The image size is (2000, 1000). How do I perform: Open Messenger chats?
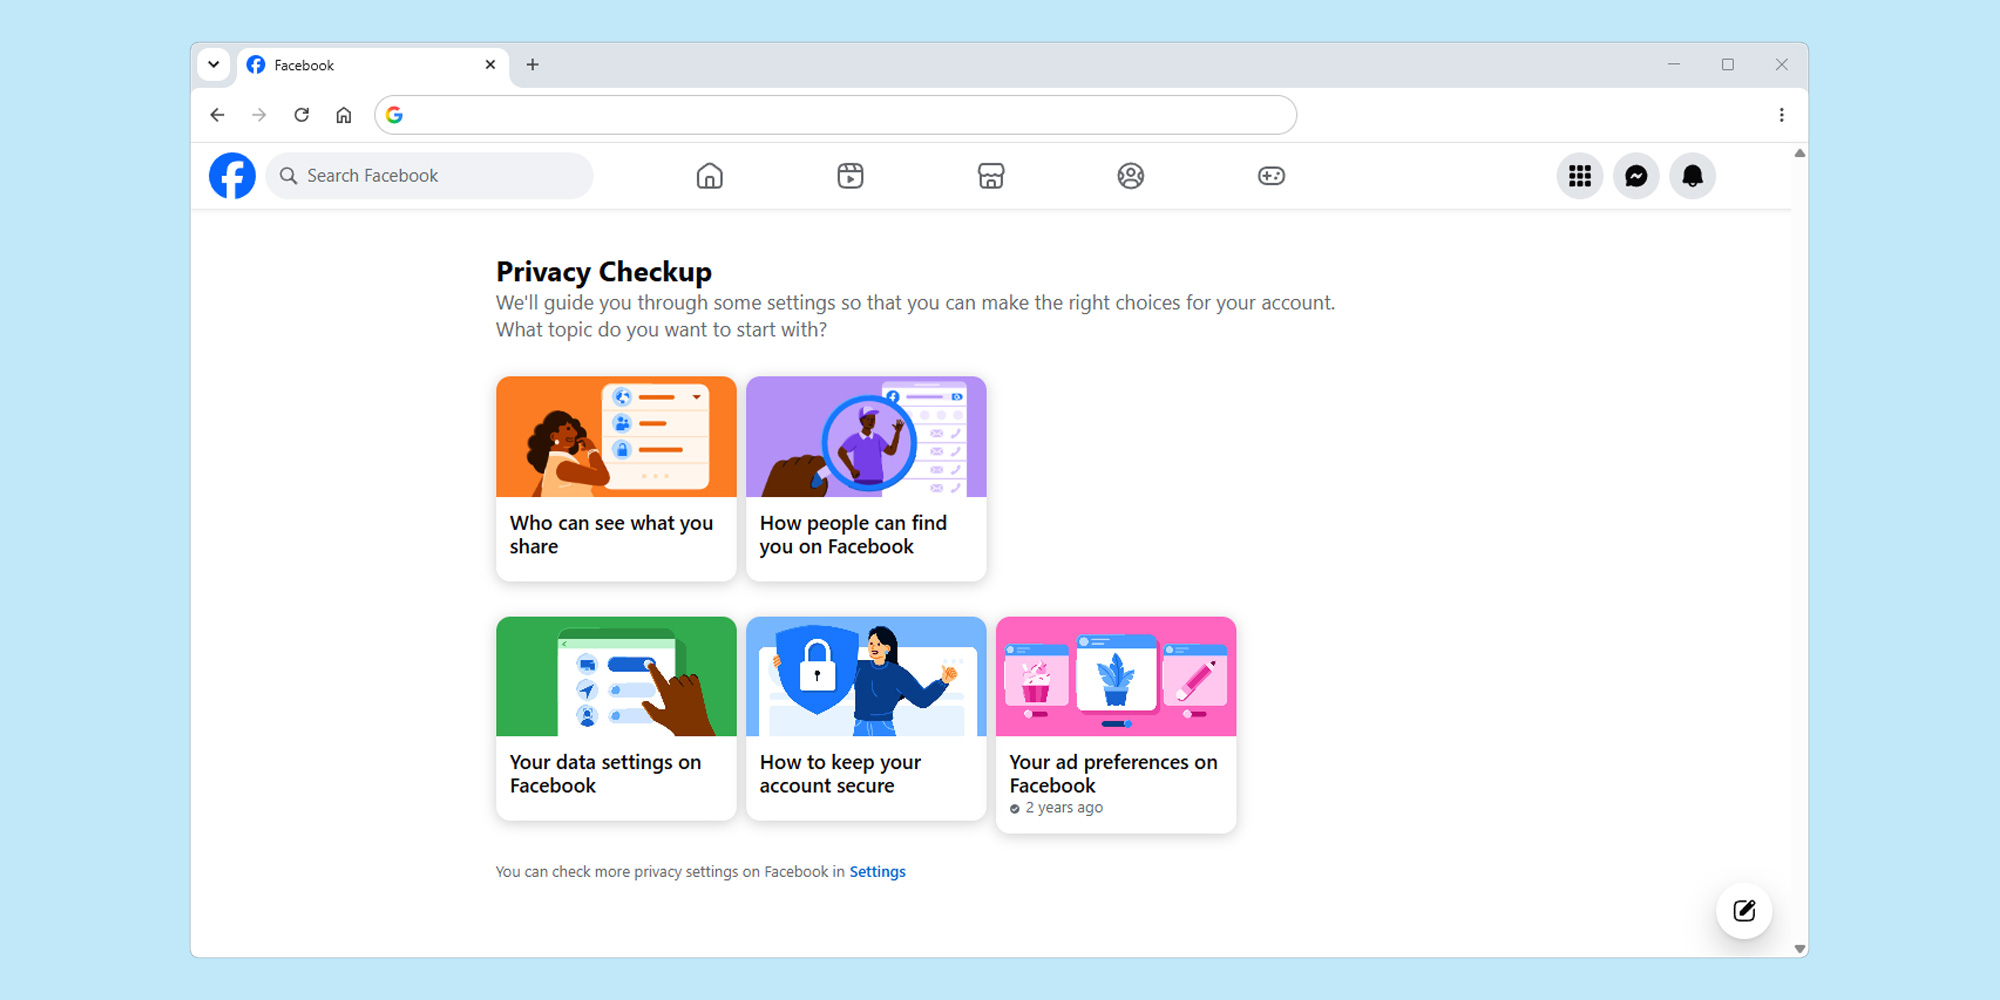(1636, 176)
